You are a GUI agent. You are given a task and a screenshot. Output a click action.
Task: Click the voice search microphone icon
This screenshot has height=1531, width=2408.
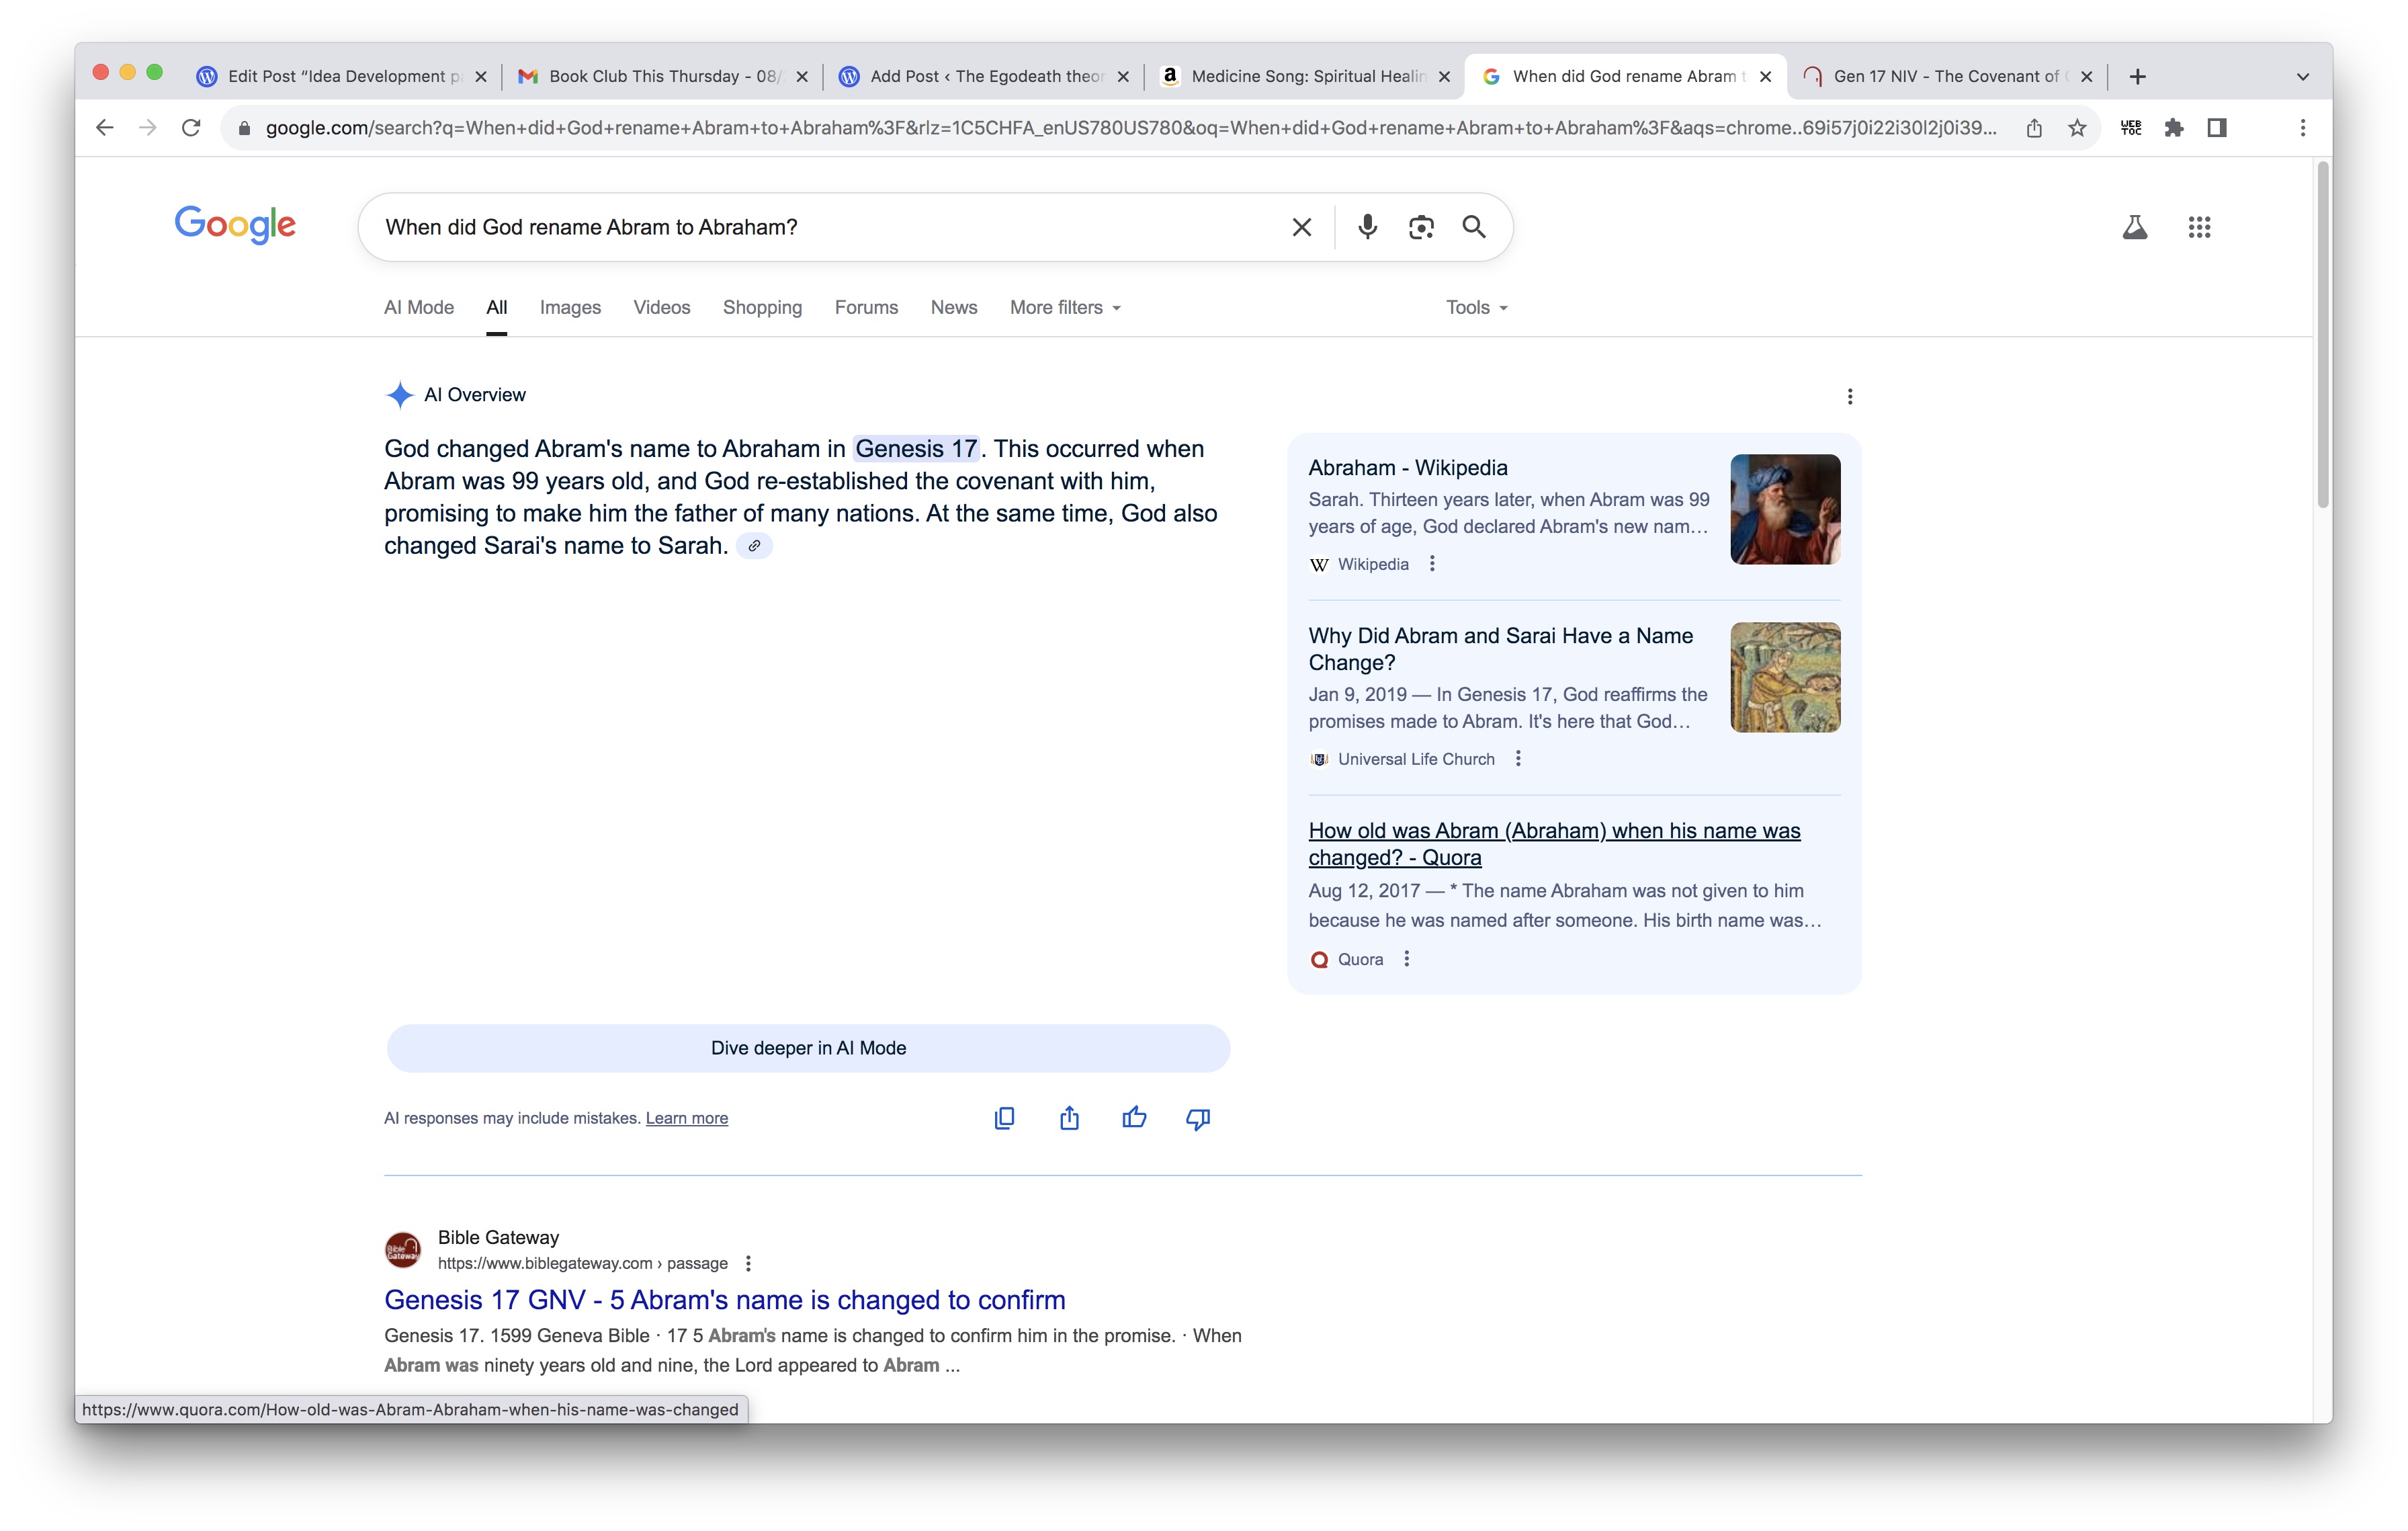(x=1367, y=227)
